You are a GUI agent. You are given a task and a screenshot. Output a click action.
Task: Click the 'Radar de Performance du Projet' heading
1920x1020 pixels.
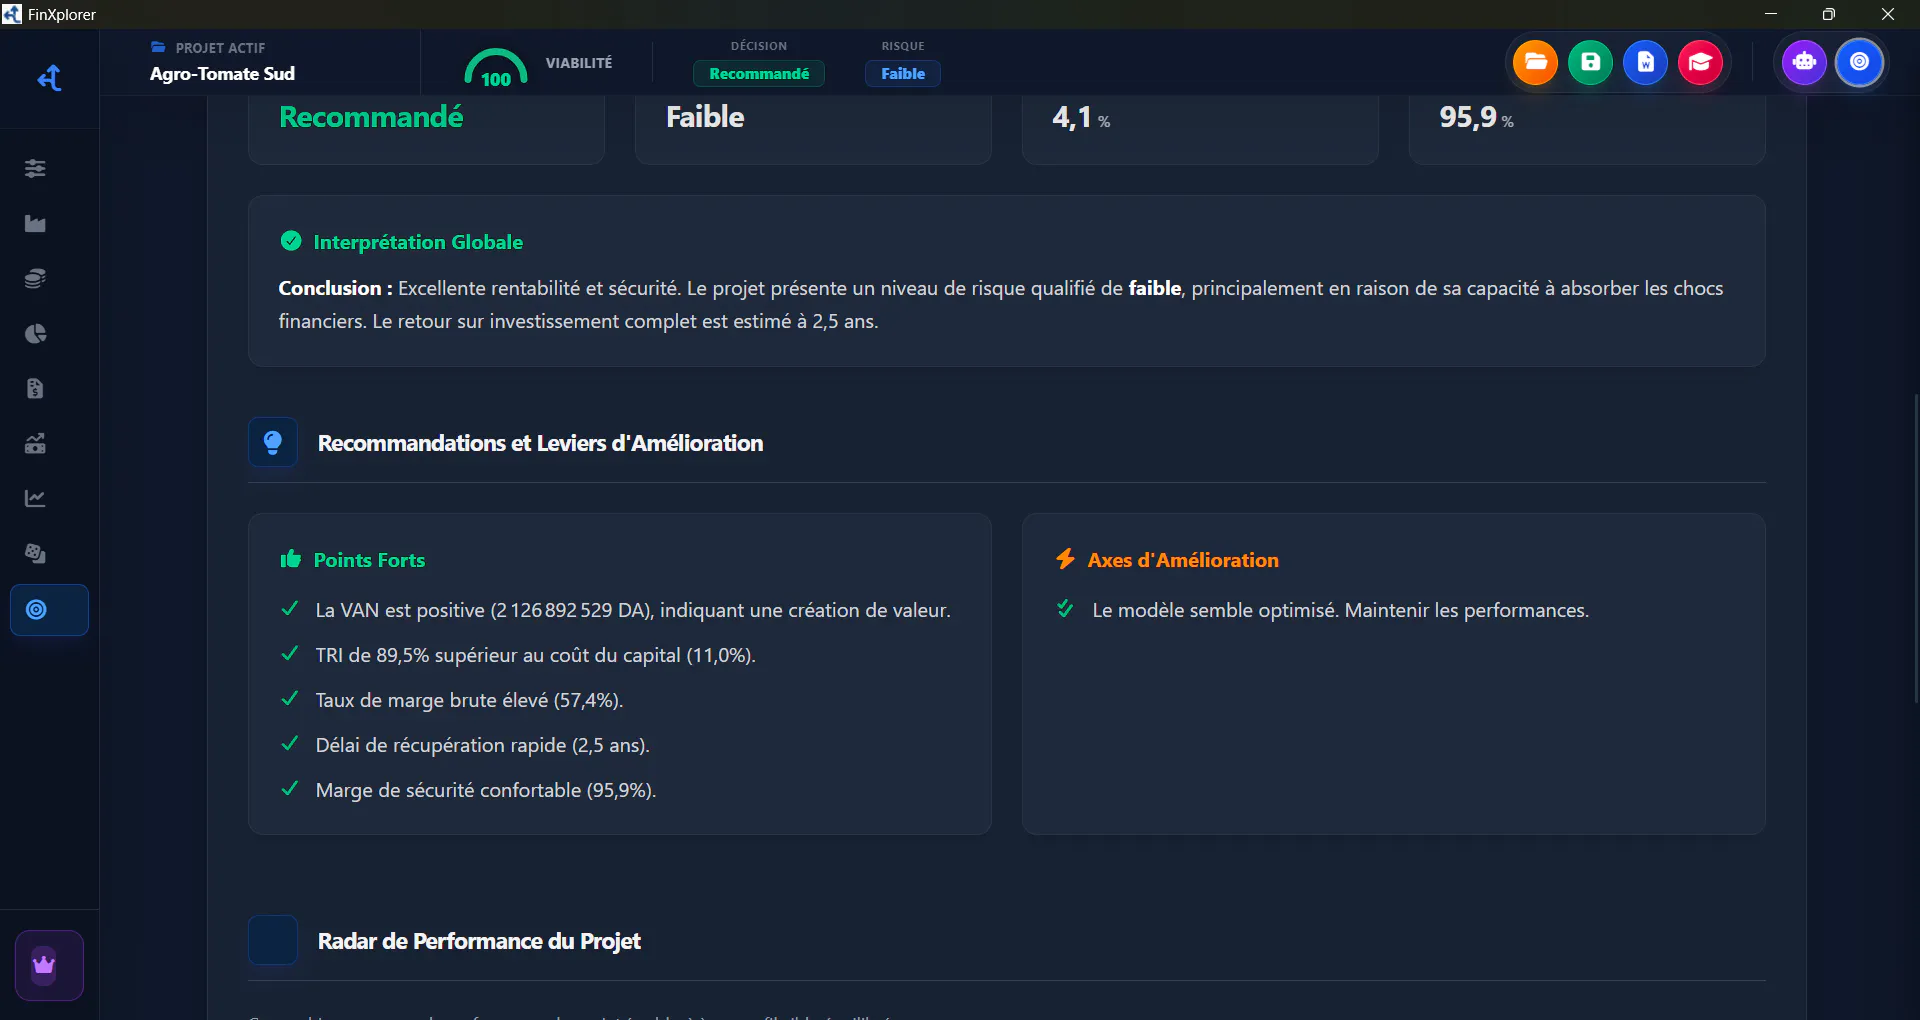479,941
